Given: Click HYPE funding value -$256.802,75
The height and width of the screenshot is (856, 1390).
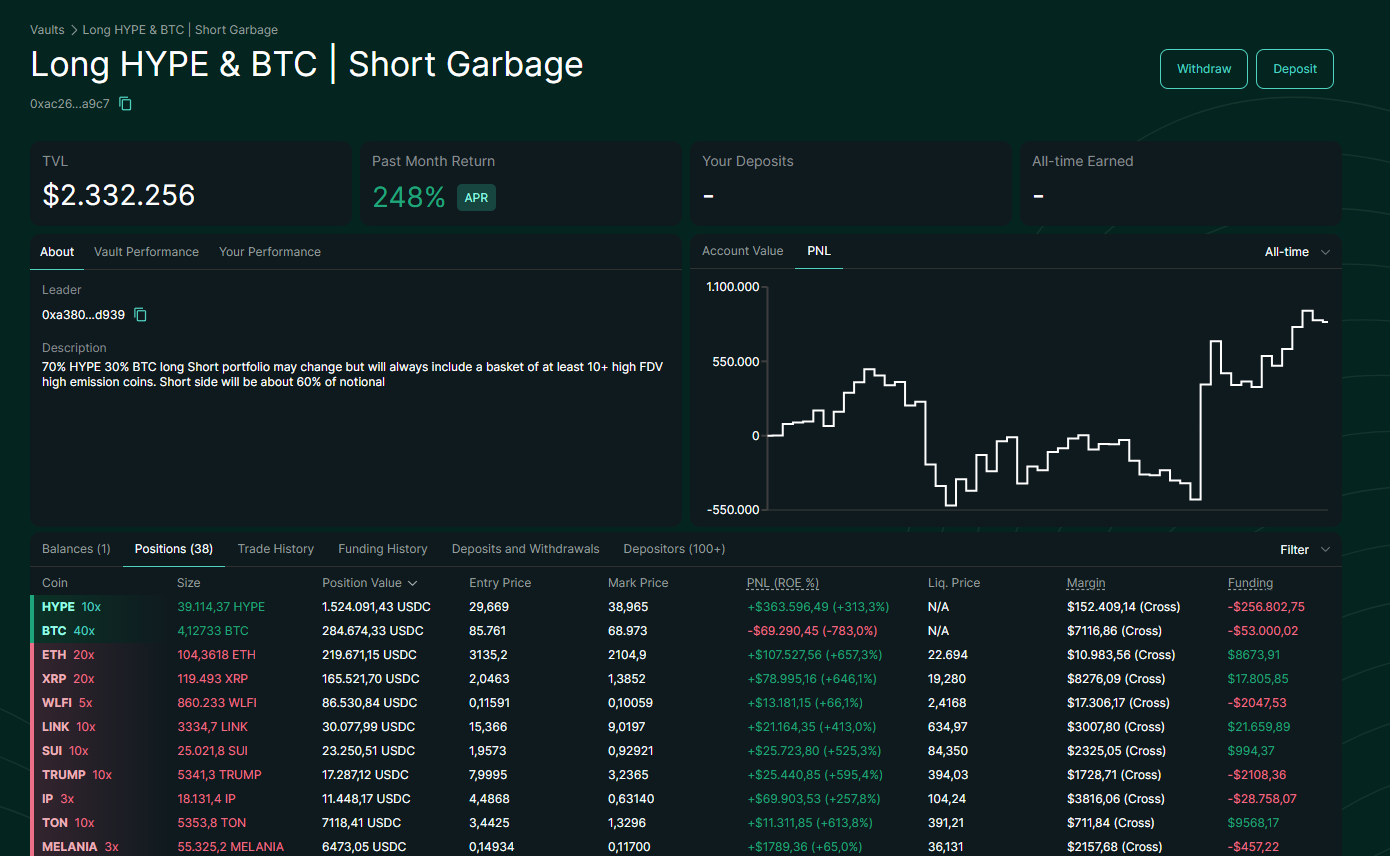Looking at the screenshot, I should click(1266, 607).
